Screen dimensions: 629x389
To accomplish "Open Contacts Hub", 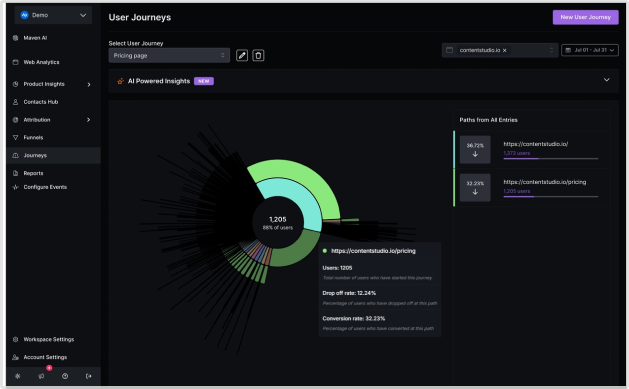I will pyautogui.click(x=41, y=102).
